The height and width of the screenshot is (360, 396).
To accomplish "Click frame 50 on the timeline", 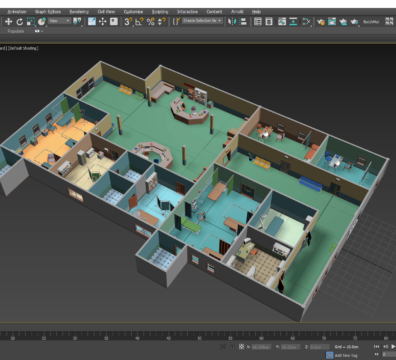I will tap(199, 338).
